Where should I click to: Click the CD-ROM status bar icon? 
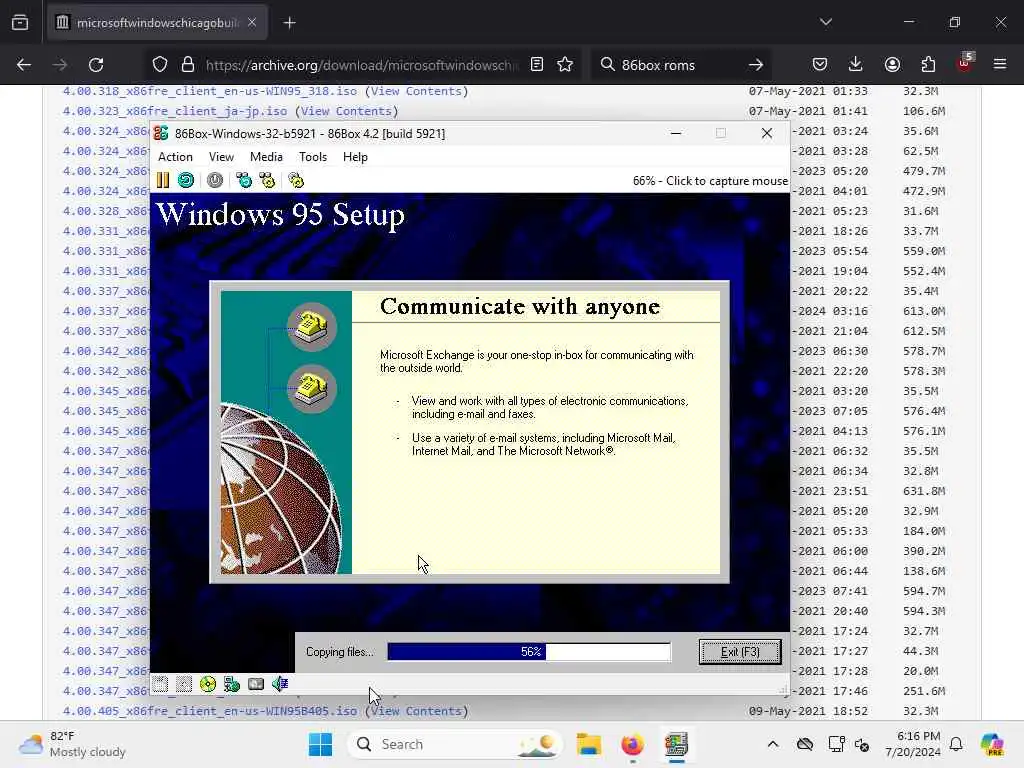click(208, 684)
